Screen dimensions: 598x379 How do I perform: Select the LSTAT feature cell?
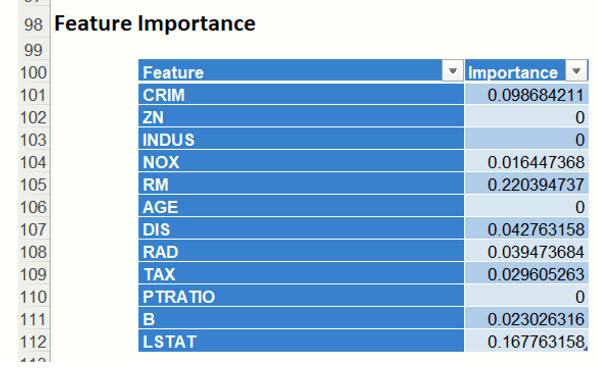[x=301, y=341]
